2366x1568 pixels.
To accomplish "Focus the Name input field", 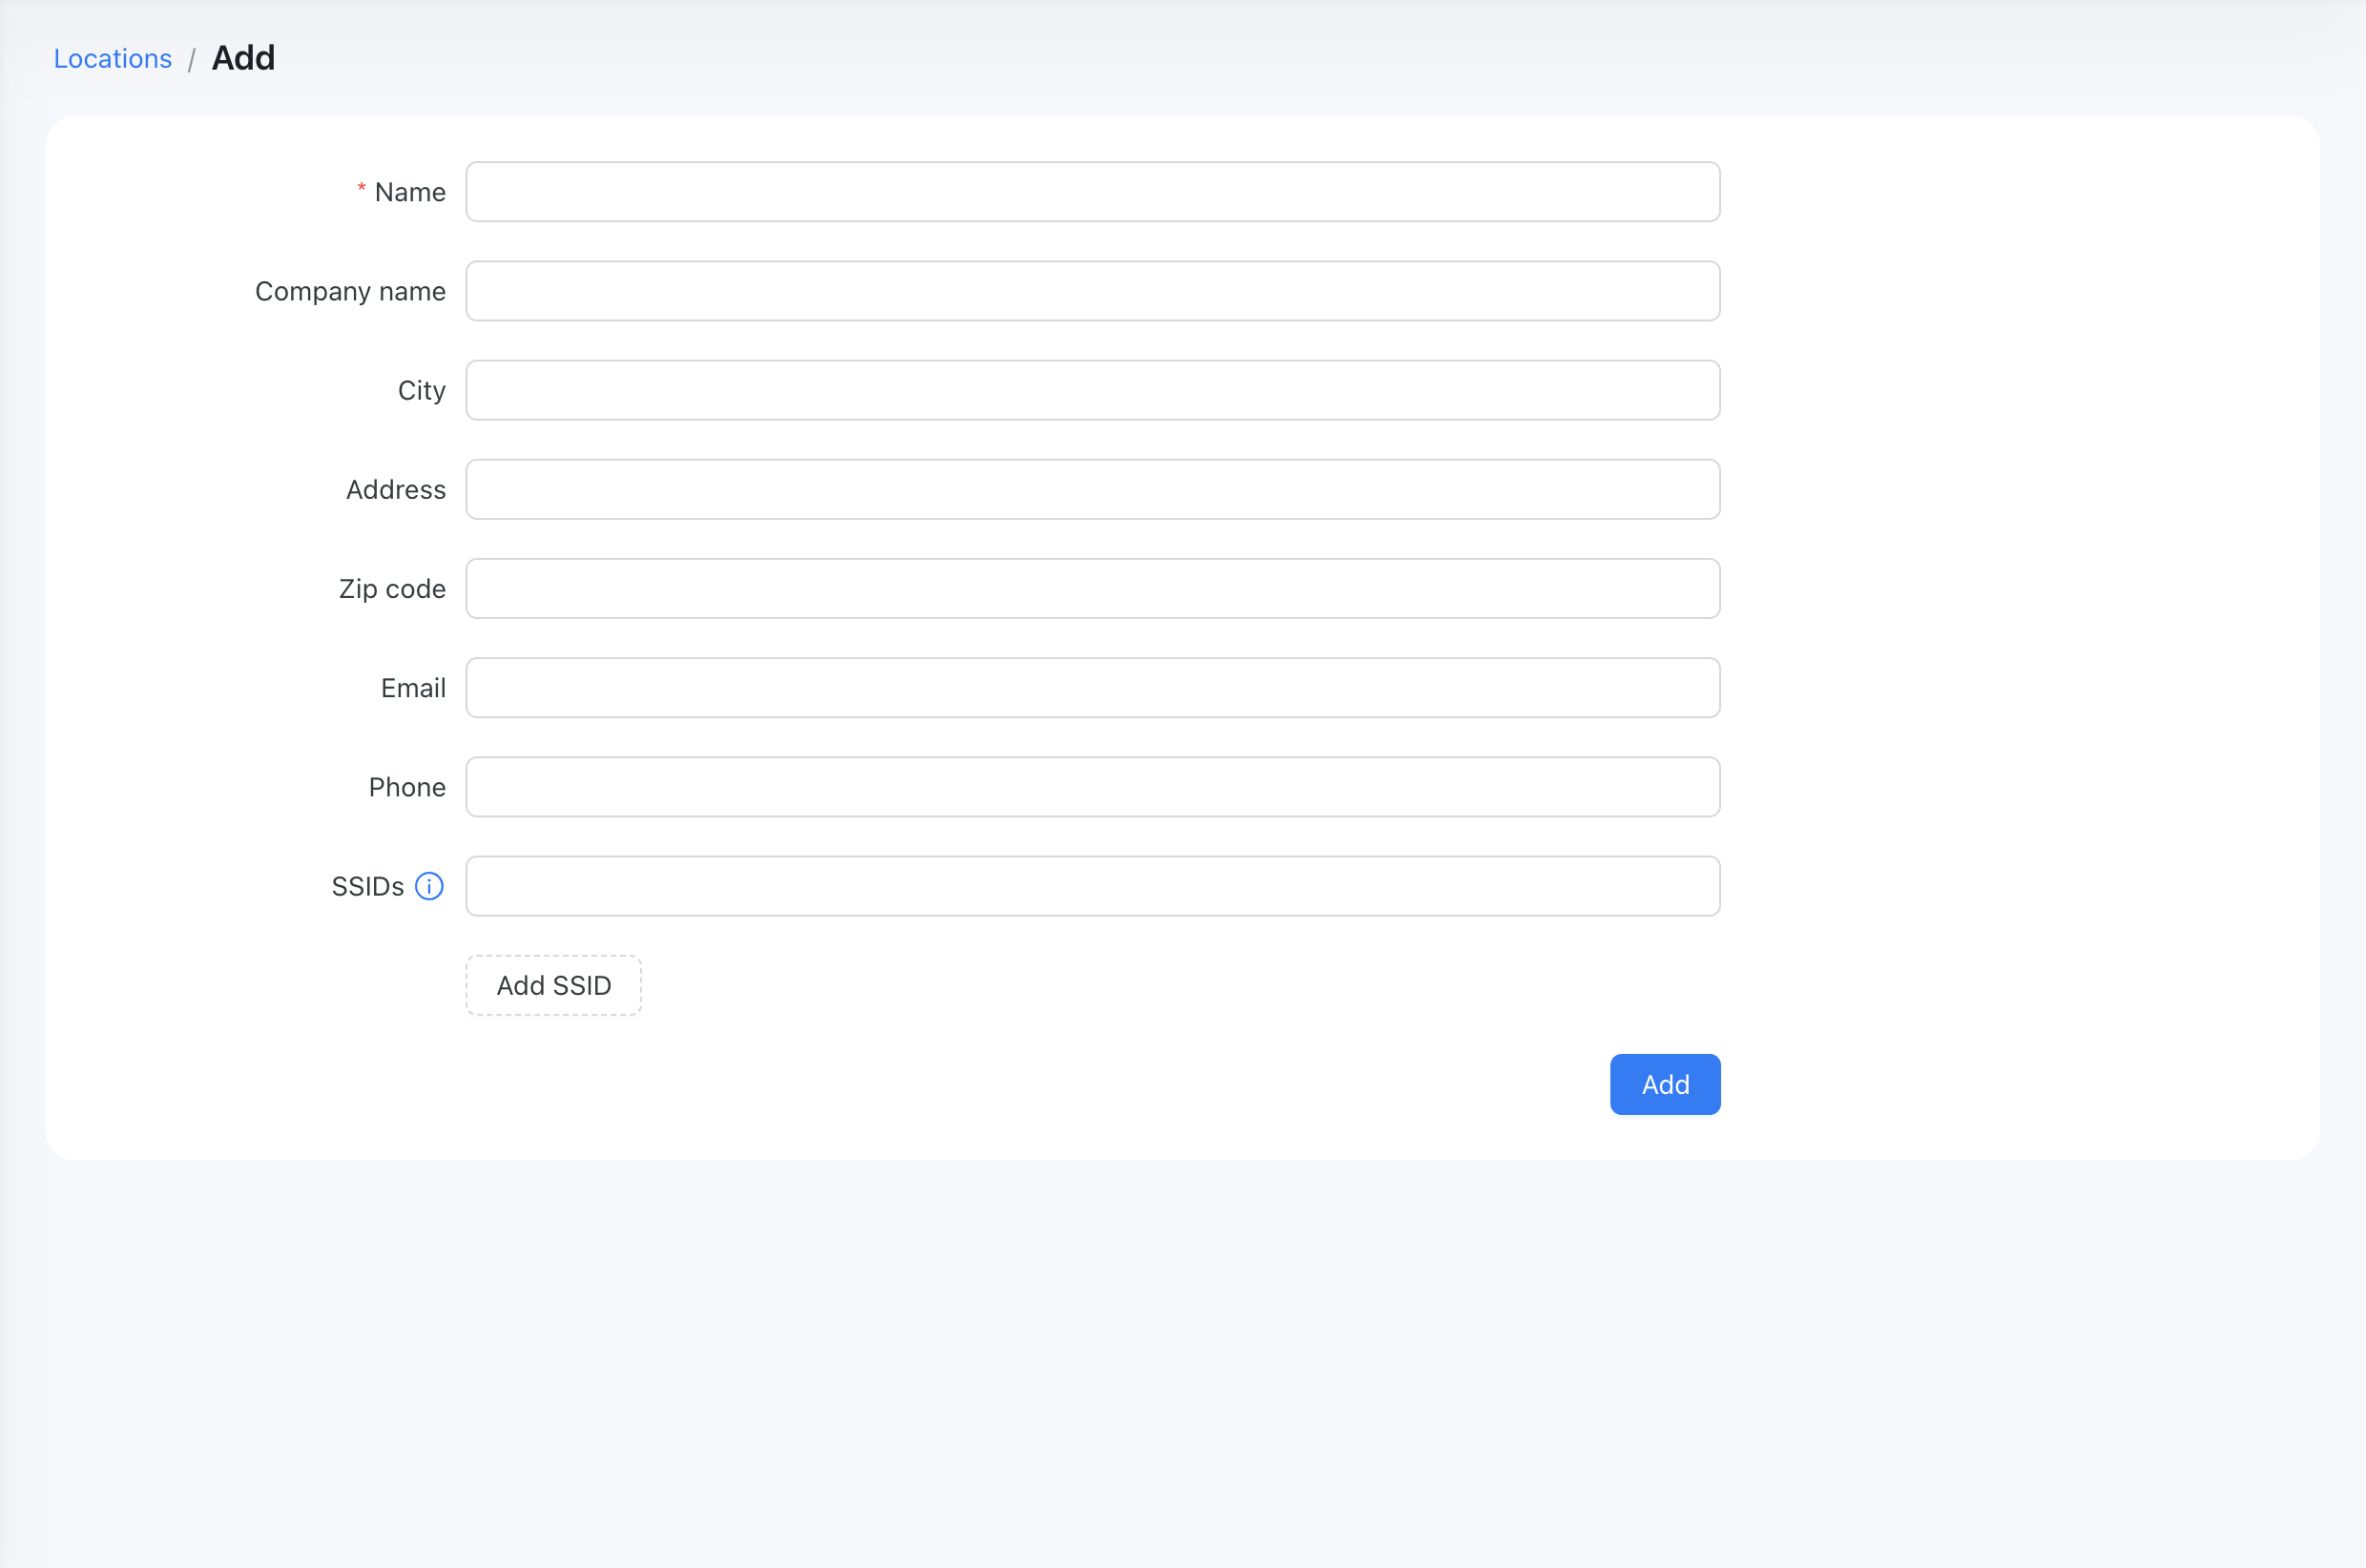I will [x=1093, y=192].
